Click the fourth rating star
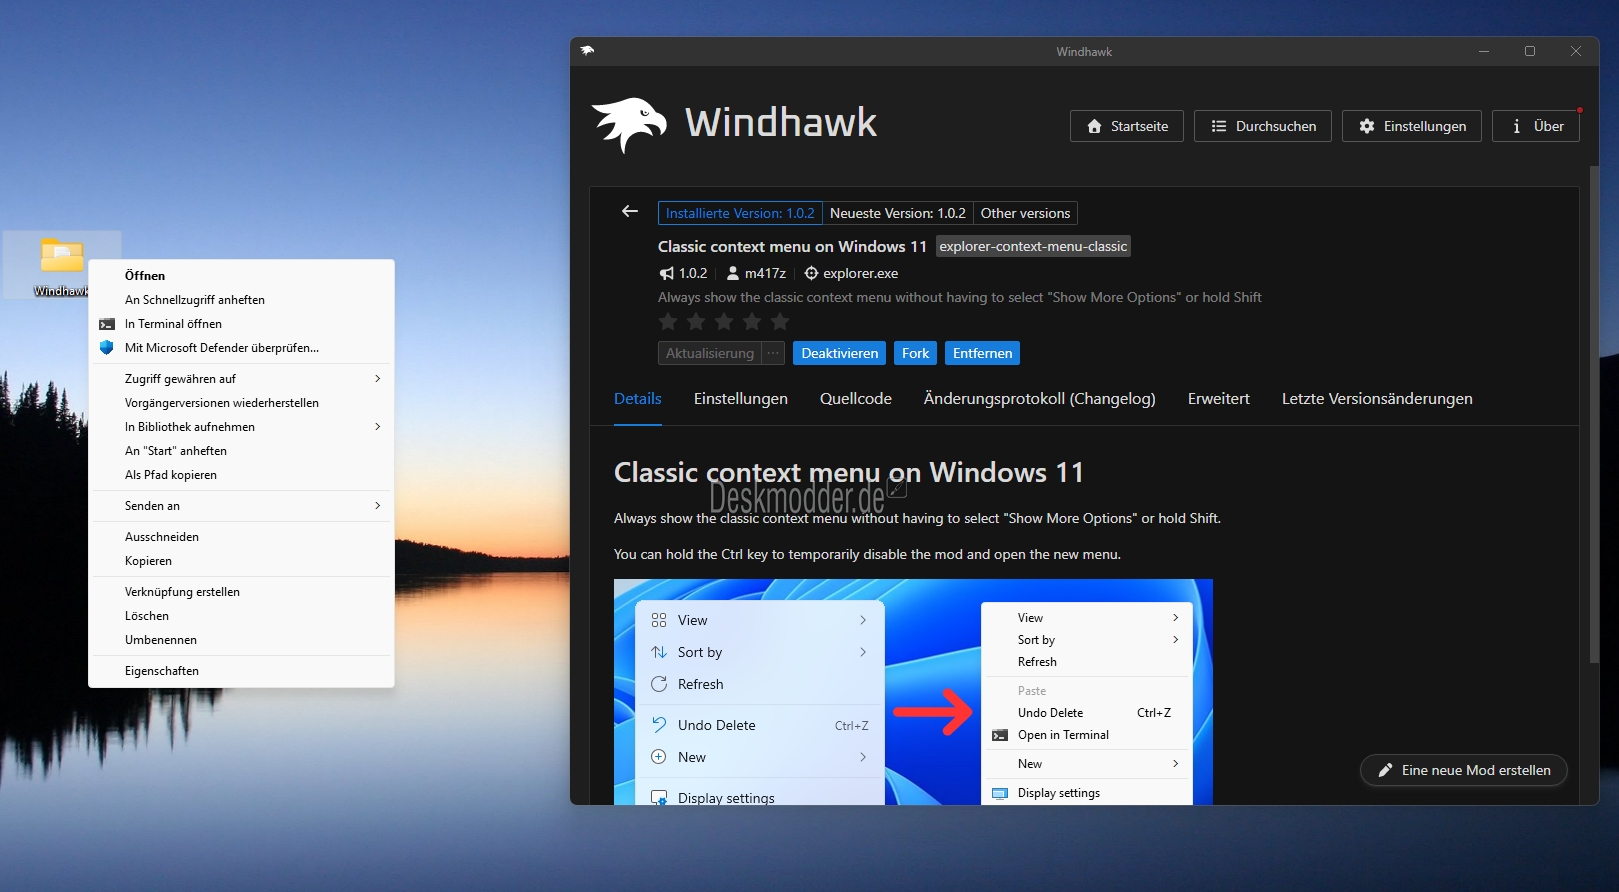The image size is (1619, 892). pos(752,321)
